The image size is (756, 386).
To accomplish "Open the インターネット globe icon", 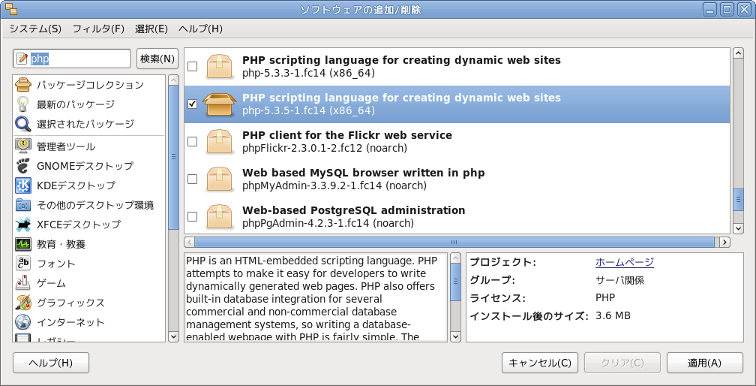I will tap(23, 322).
